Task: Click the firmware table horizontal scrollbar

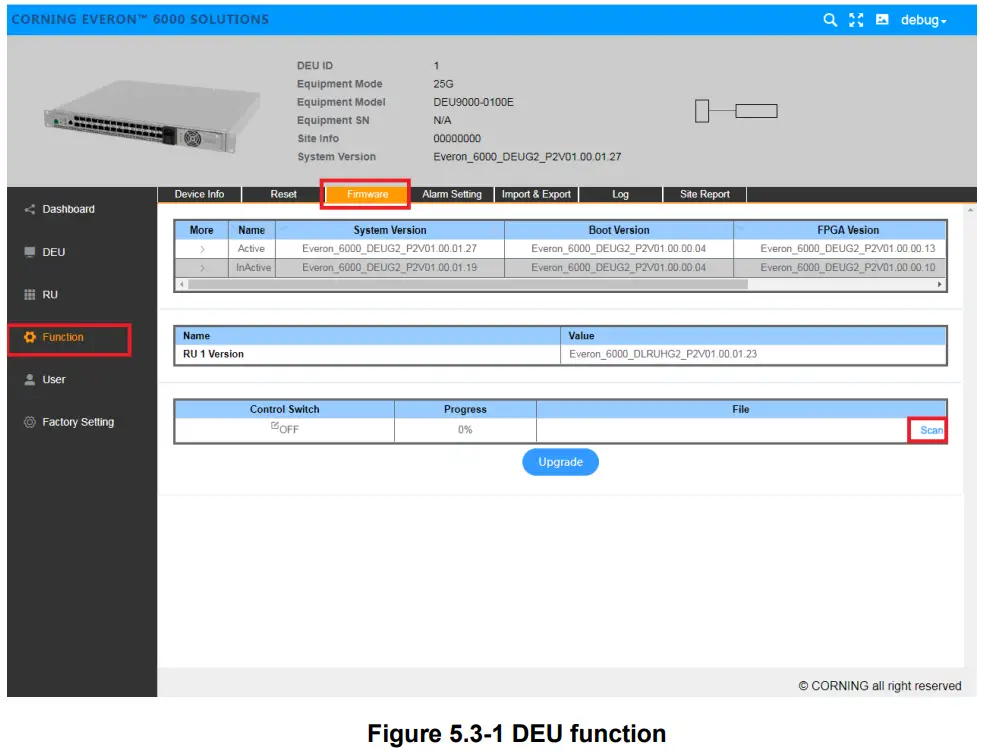Action: point(468,285)
